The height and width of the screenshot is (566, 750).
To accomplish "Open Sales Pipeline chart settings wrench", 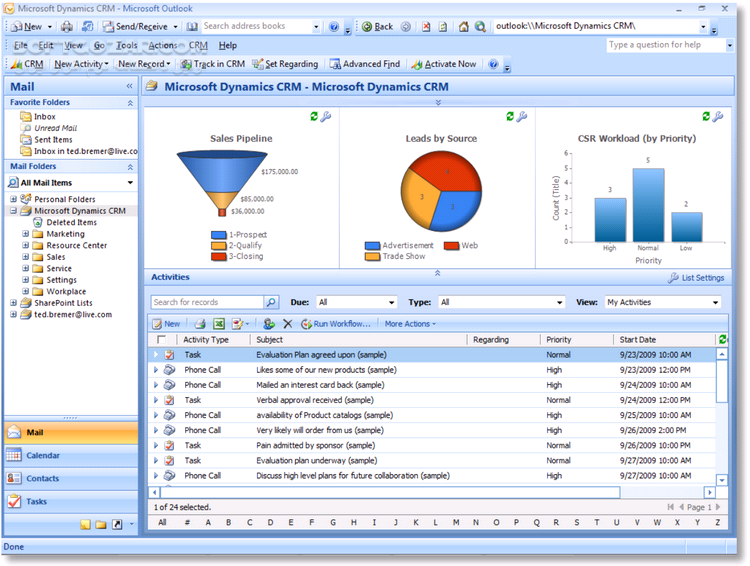I will (x=326, y=116).
